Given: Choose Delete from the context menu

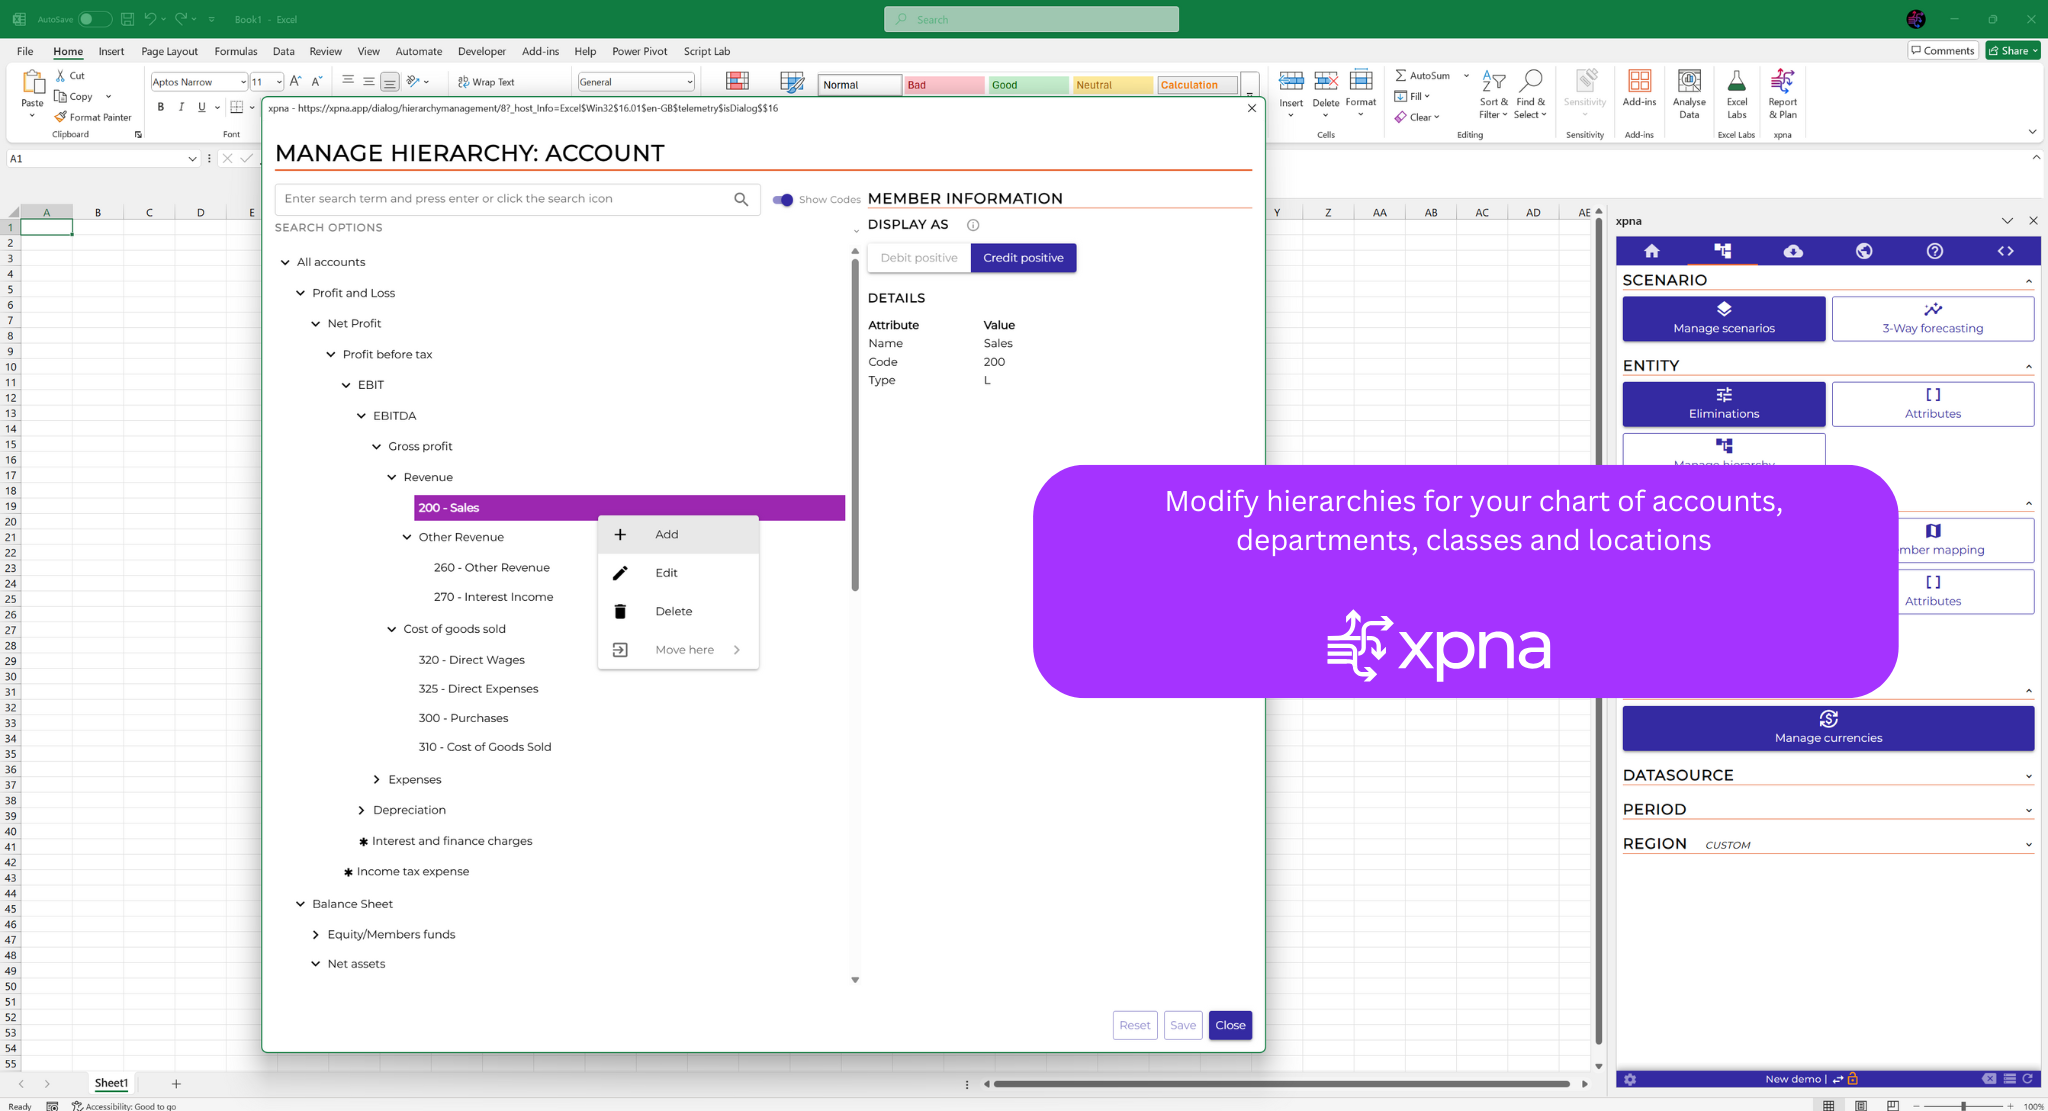Looking at the screenshot, I should [x=673, y=611].
